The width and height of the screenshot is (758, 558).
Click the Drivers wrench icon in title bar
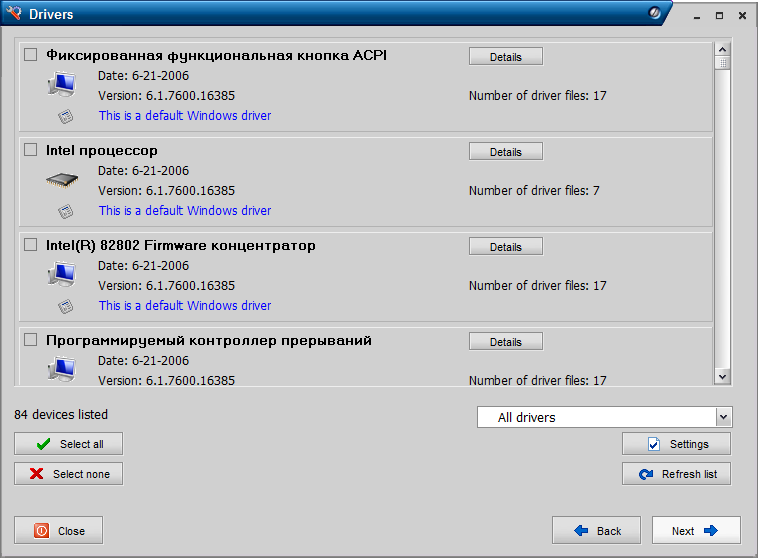14,13
